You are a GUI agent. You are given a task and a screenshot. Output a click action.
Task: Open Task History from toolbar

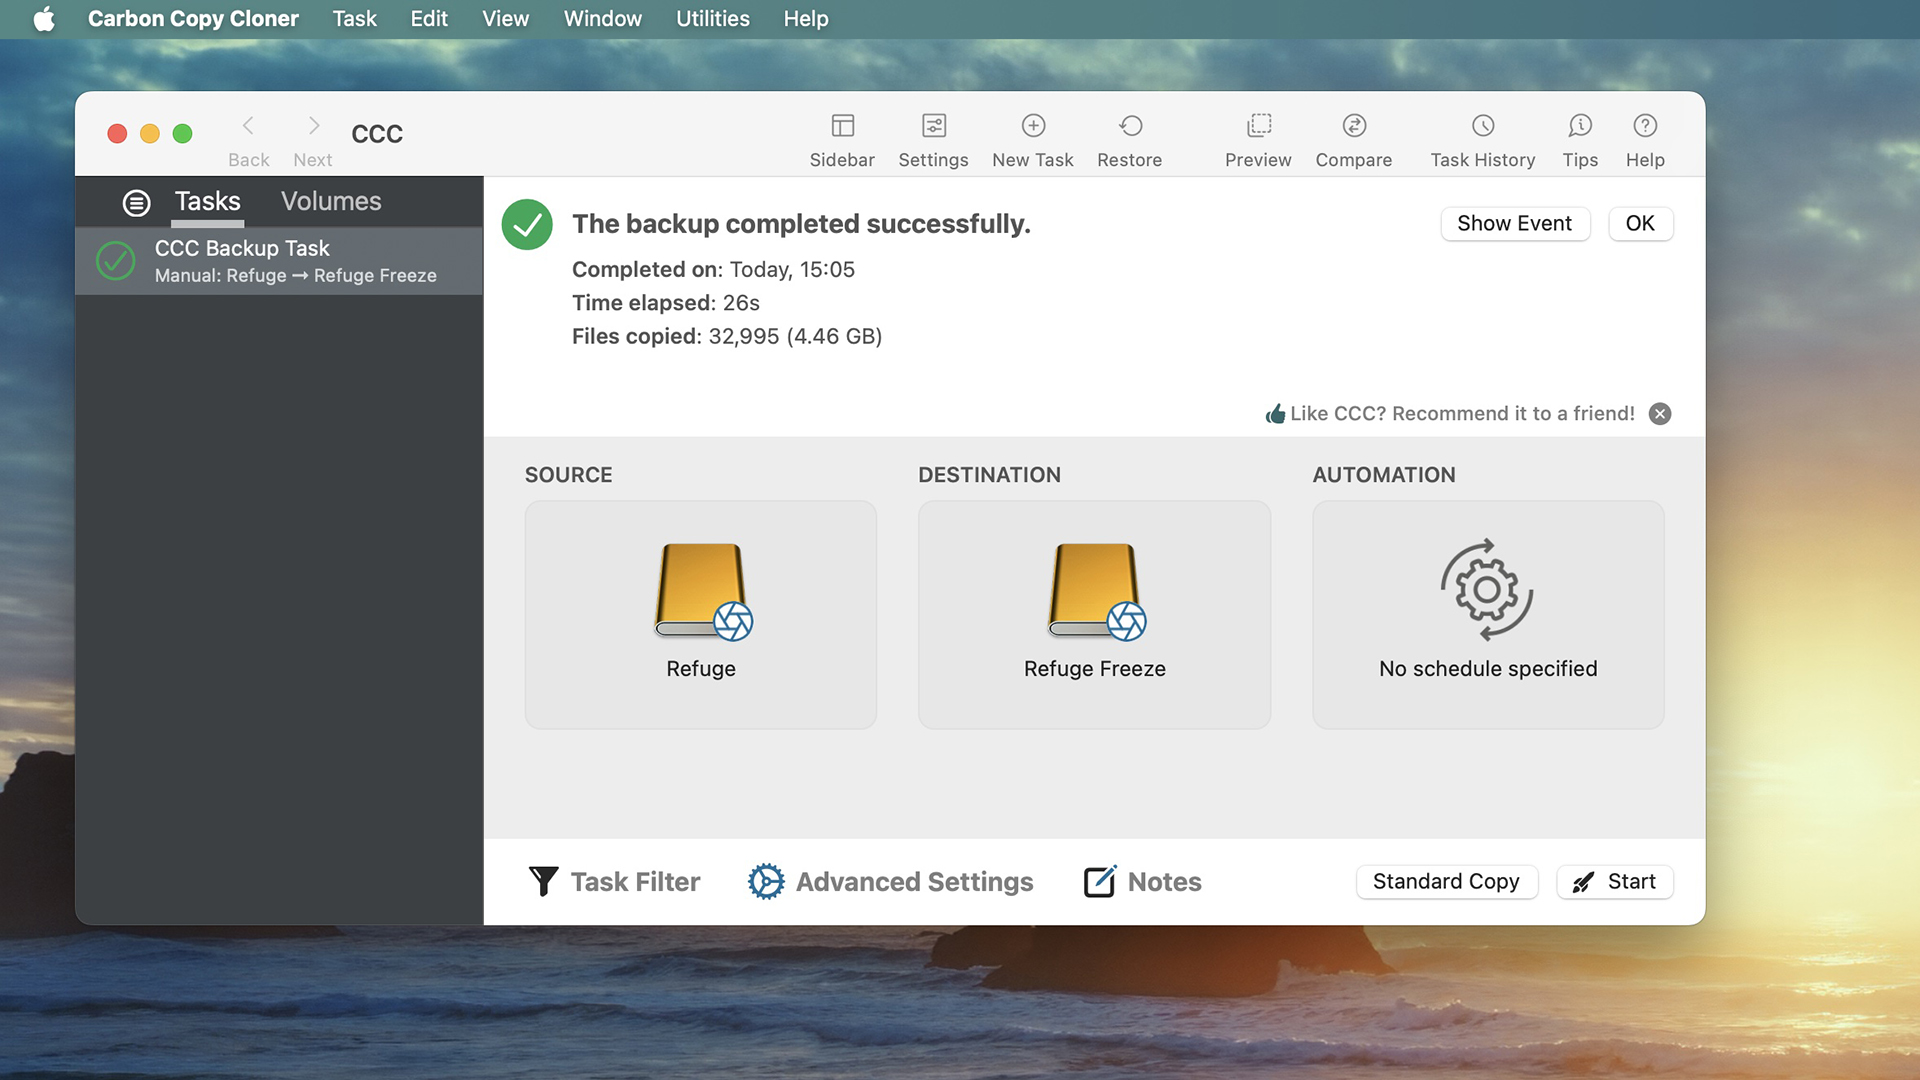tap(1483, 126)
